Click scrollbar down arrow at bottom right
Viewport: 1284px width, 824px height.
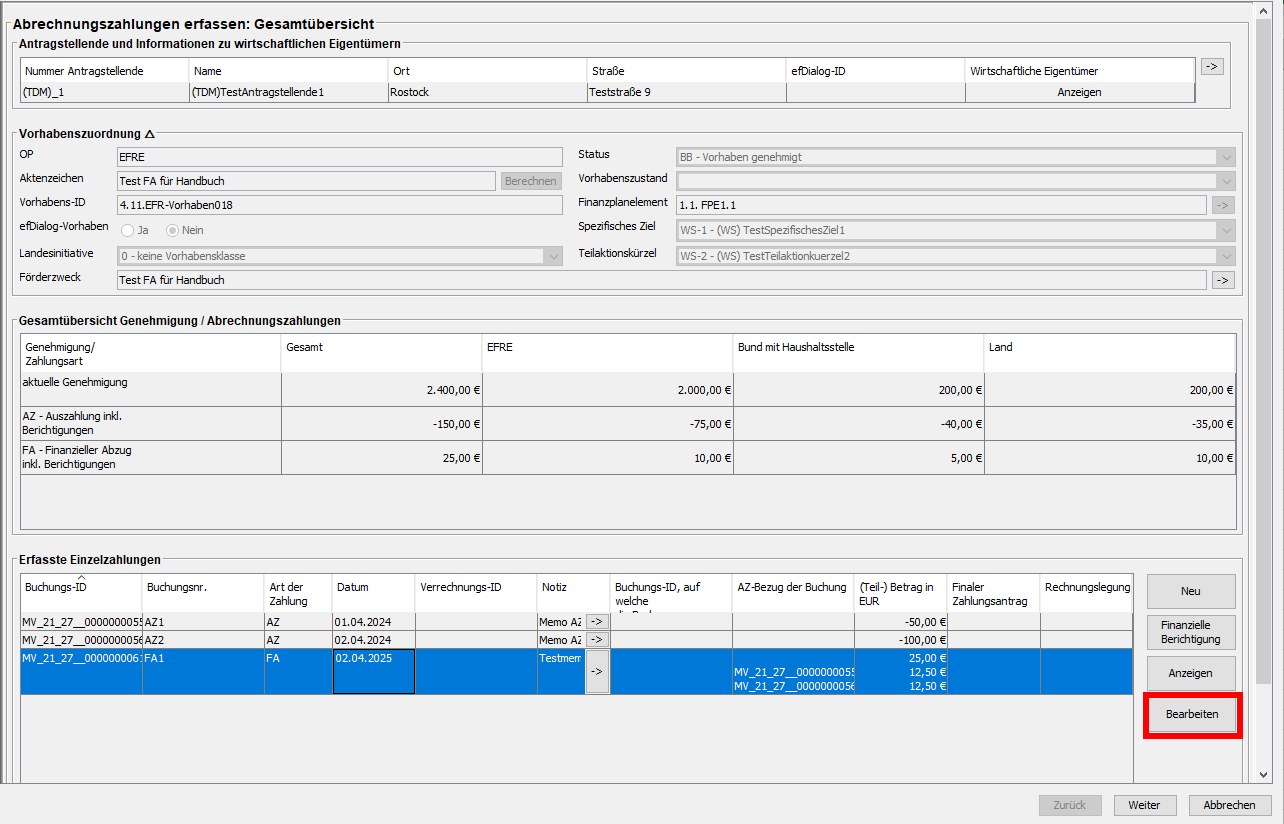1263,775
